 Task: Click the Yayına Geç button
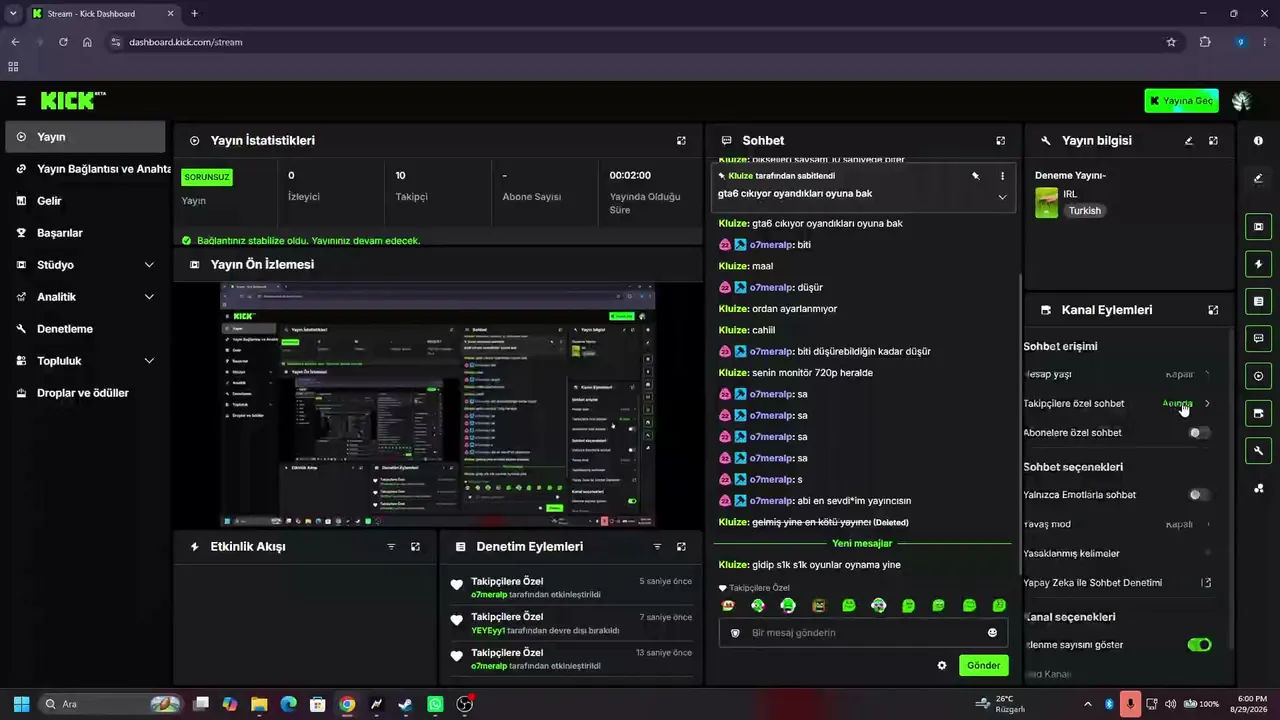1181,101
